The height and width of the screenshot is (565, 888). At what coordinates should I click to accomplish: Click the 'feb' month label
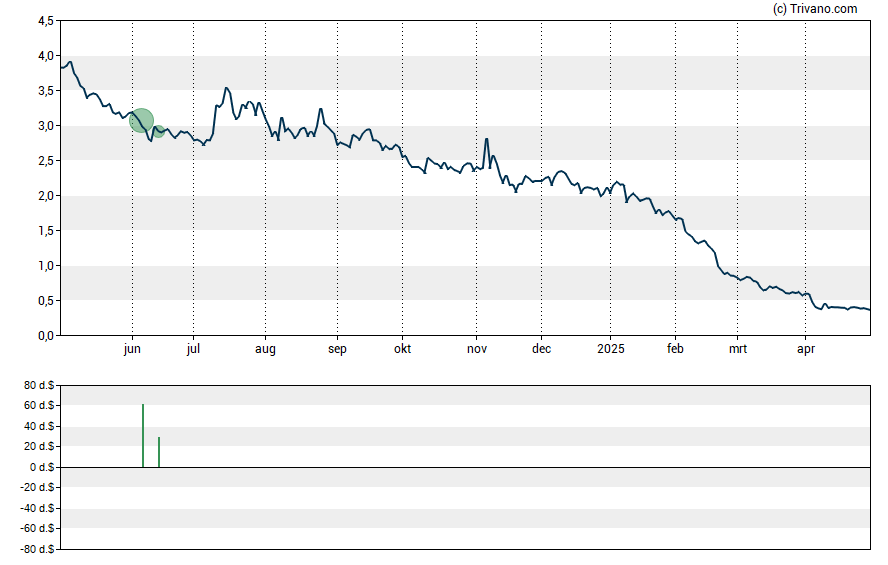[x=675, y=349]
